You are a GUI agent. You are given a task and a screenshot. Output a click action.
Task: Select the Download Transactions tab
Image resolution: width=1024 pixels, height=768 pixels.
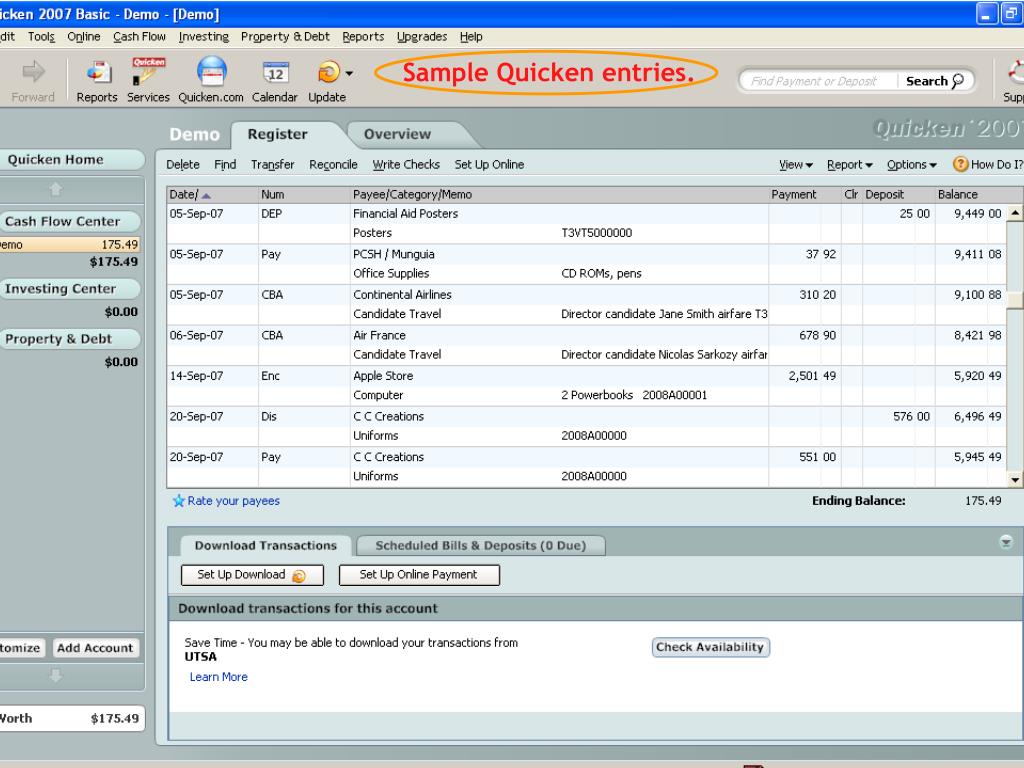point(265,545)
